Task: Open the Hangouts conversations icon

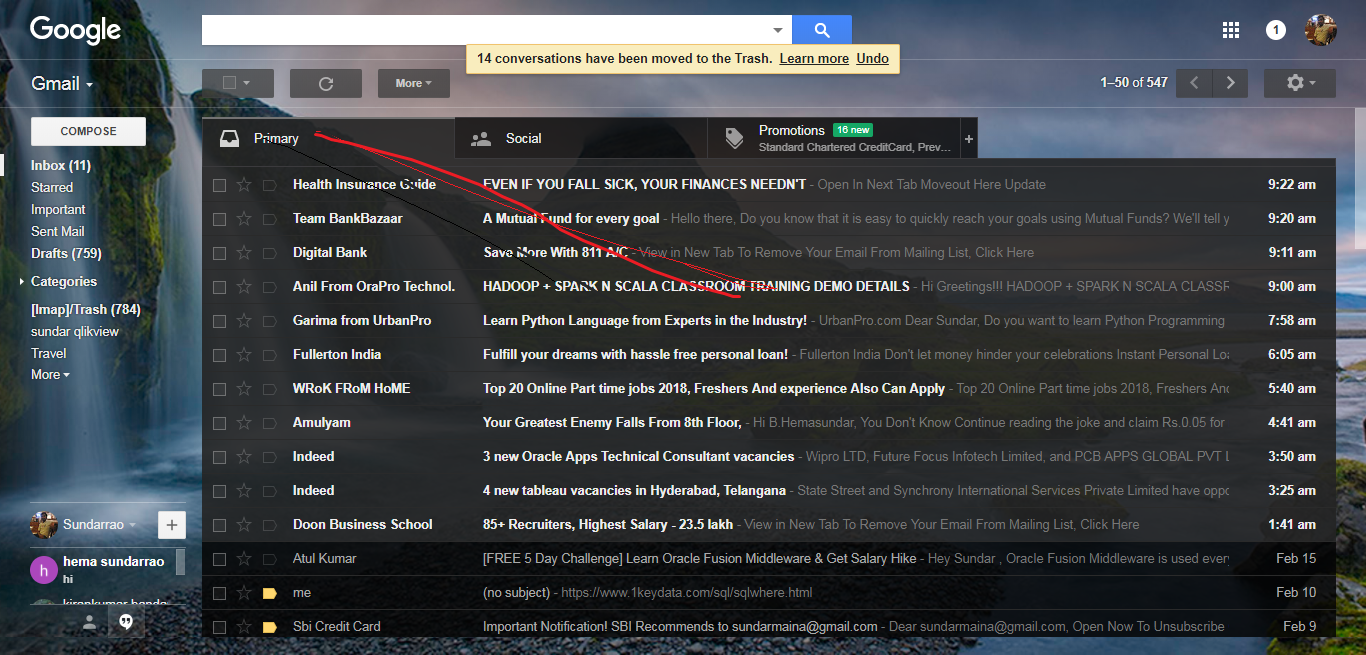Action: tap(126, 622)
